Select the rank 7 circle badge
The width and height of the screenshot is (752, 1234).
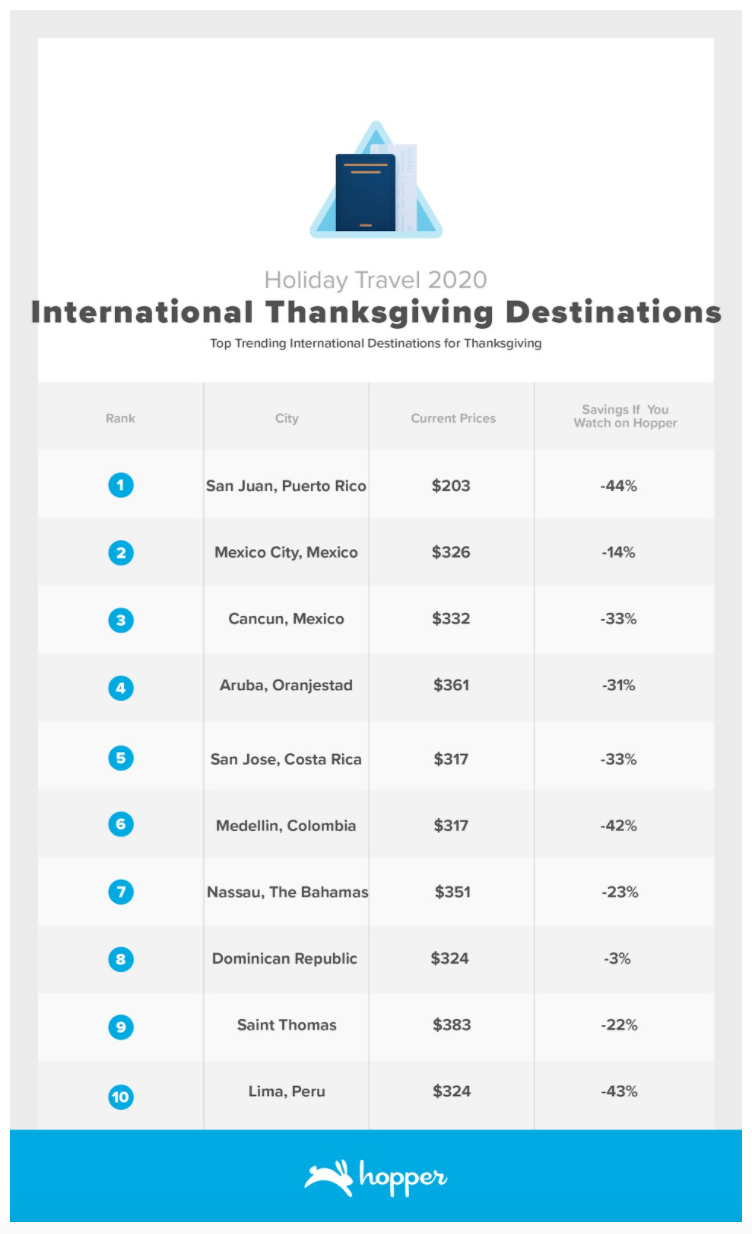(121, 891)
